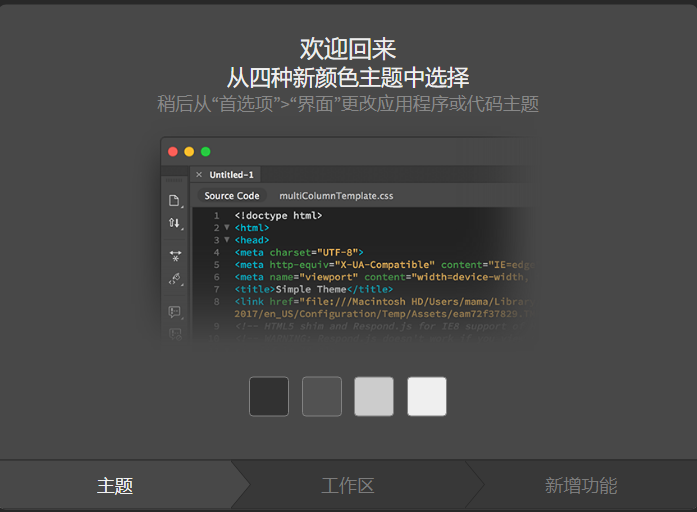
Task: Click the File Management arrows icon
Action: [174, 223]
